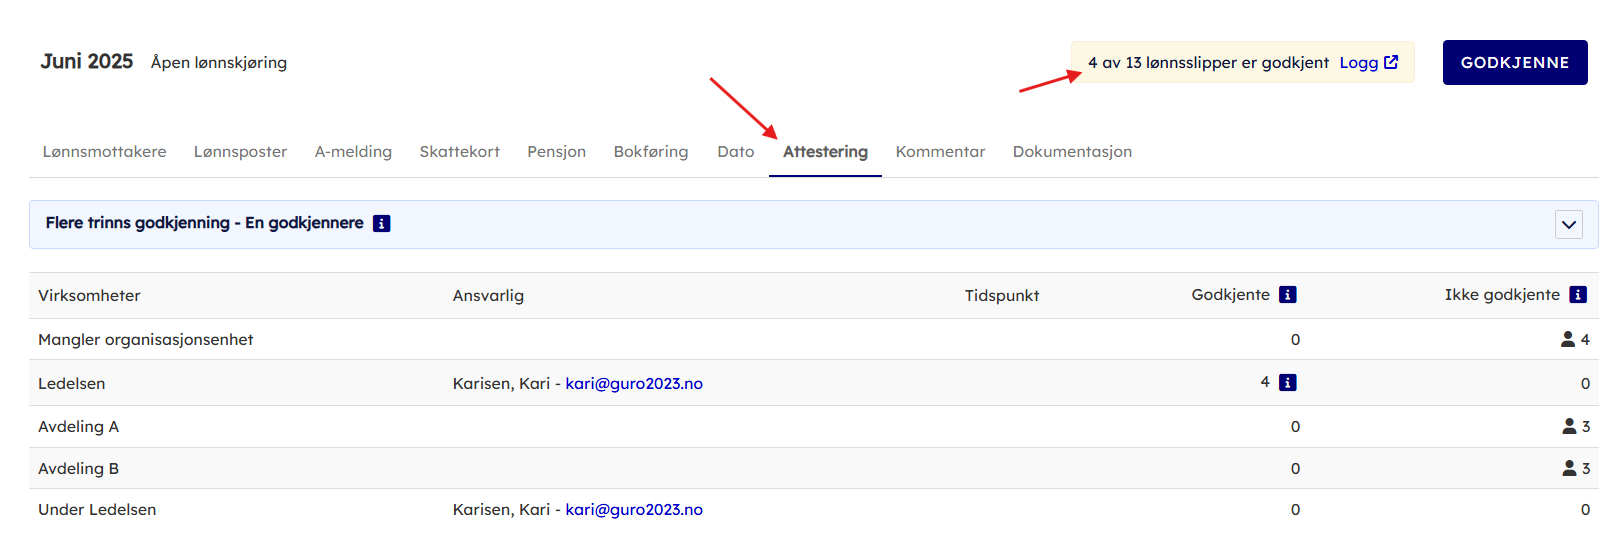The height and width of the screenshot is (546, 1620).
Task: Open the Logg link
Action: pos(1358,63)
